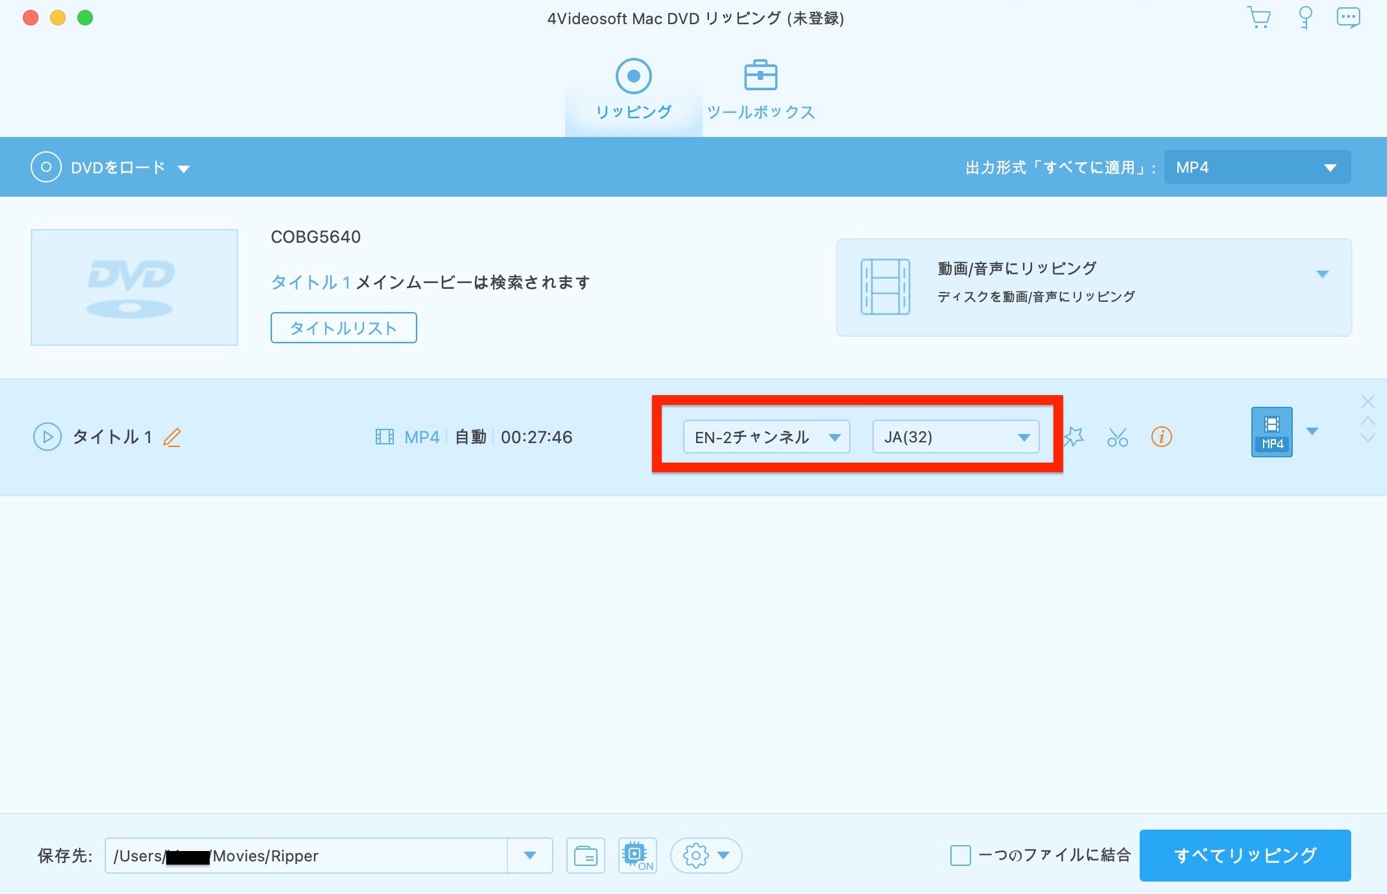Expand the 動画/音声にリッピング mode dropdown
This screenshot has height=894, width=1387.
pyautogui.click(x=1322, y=273)
